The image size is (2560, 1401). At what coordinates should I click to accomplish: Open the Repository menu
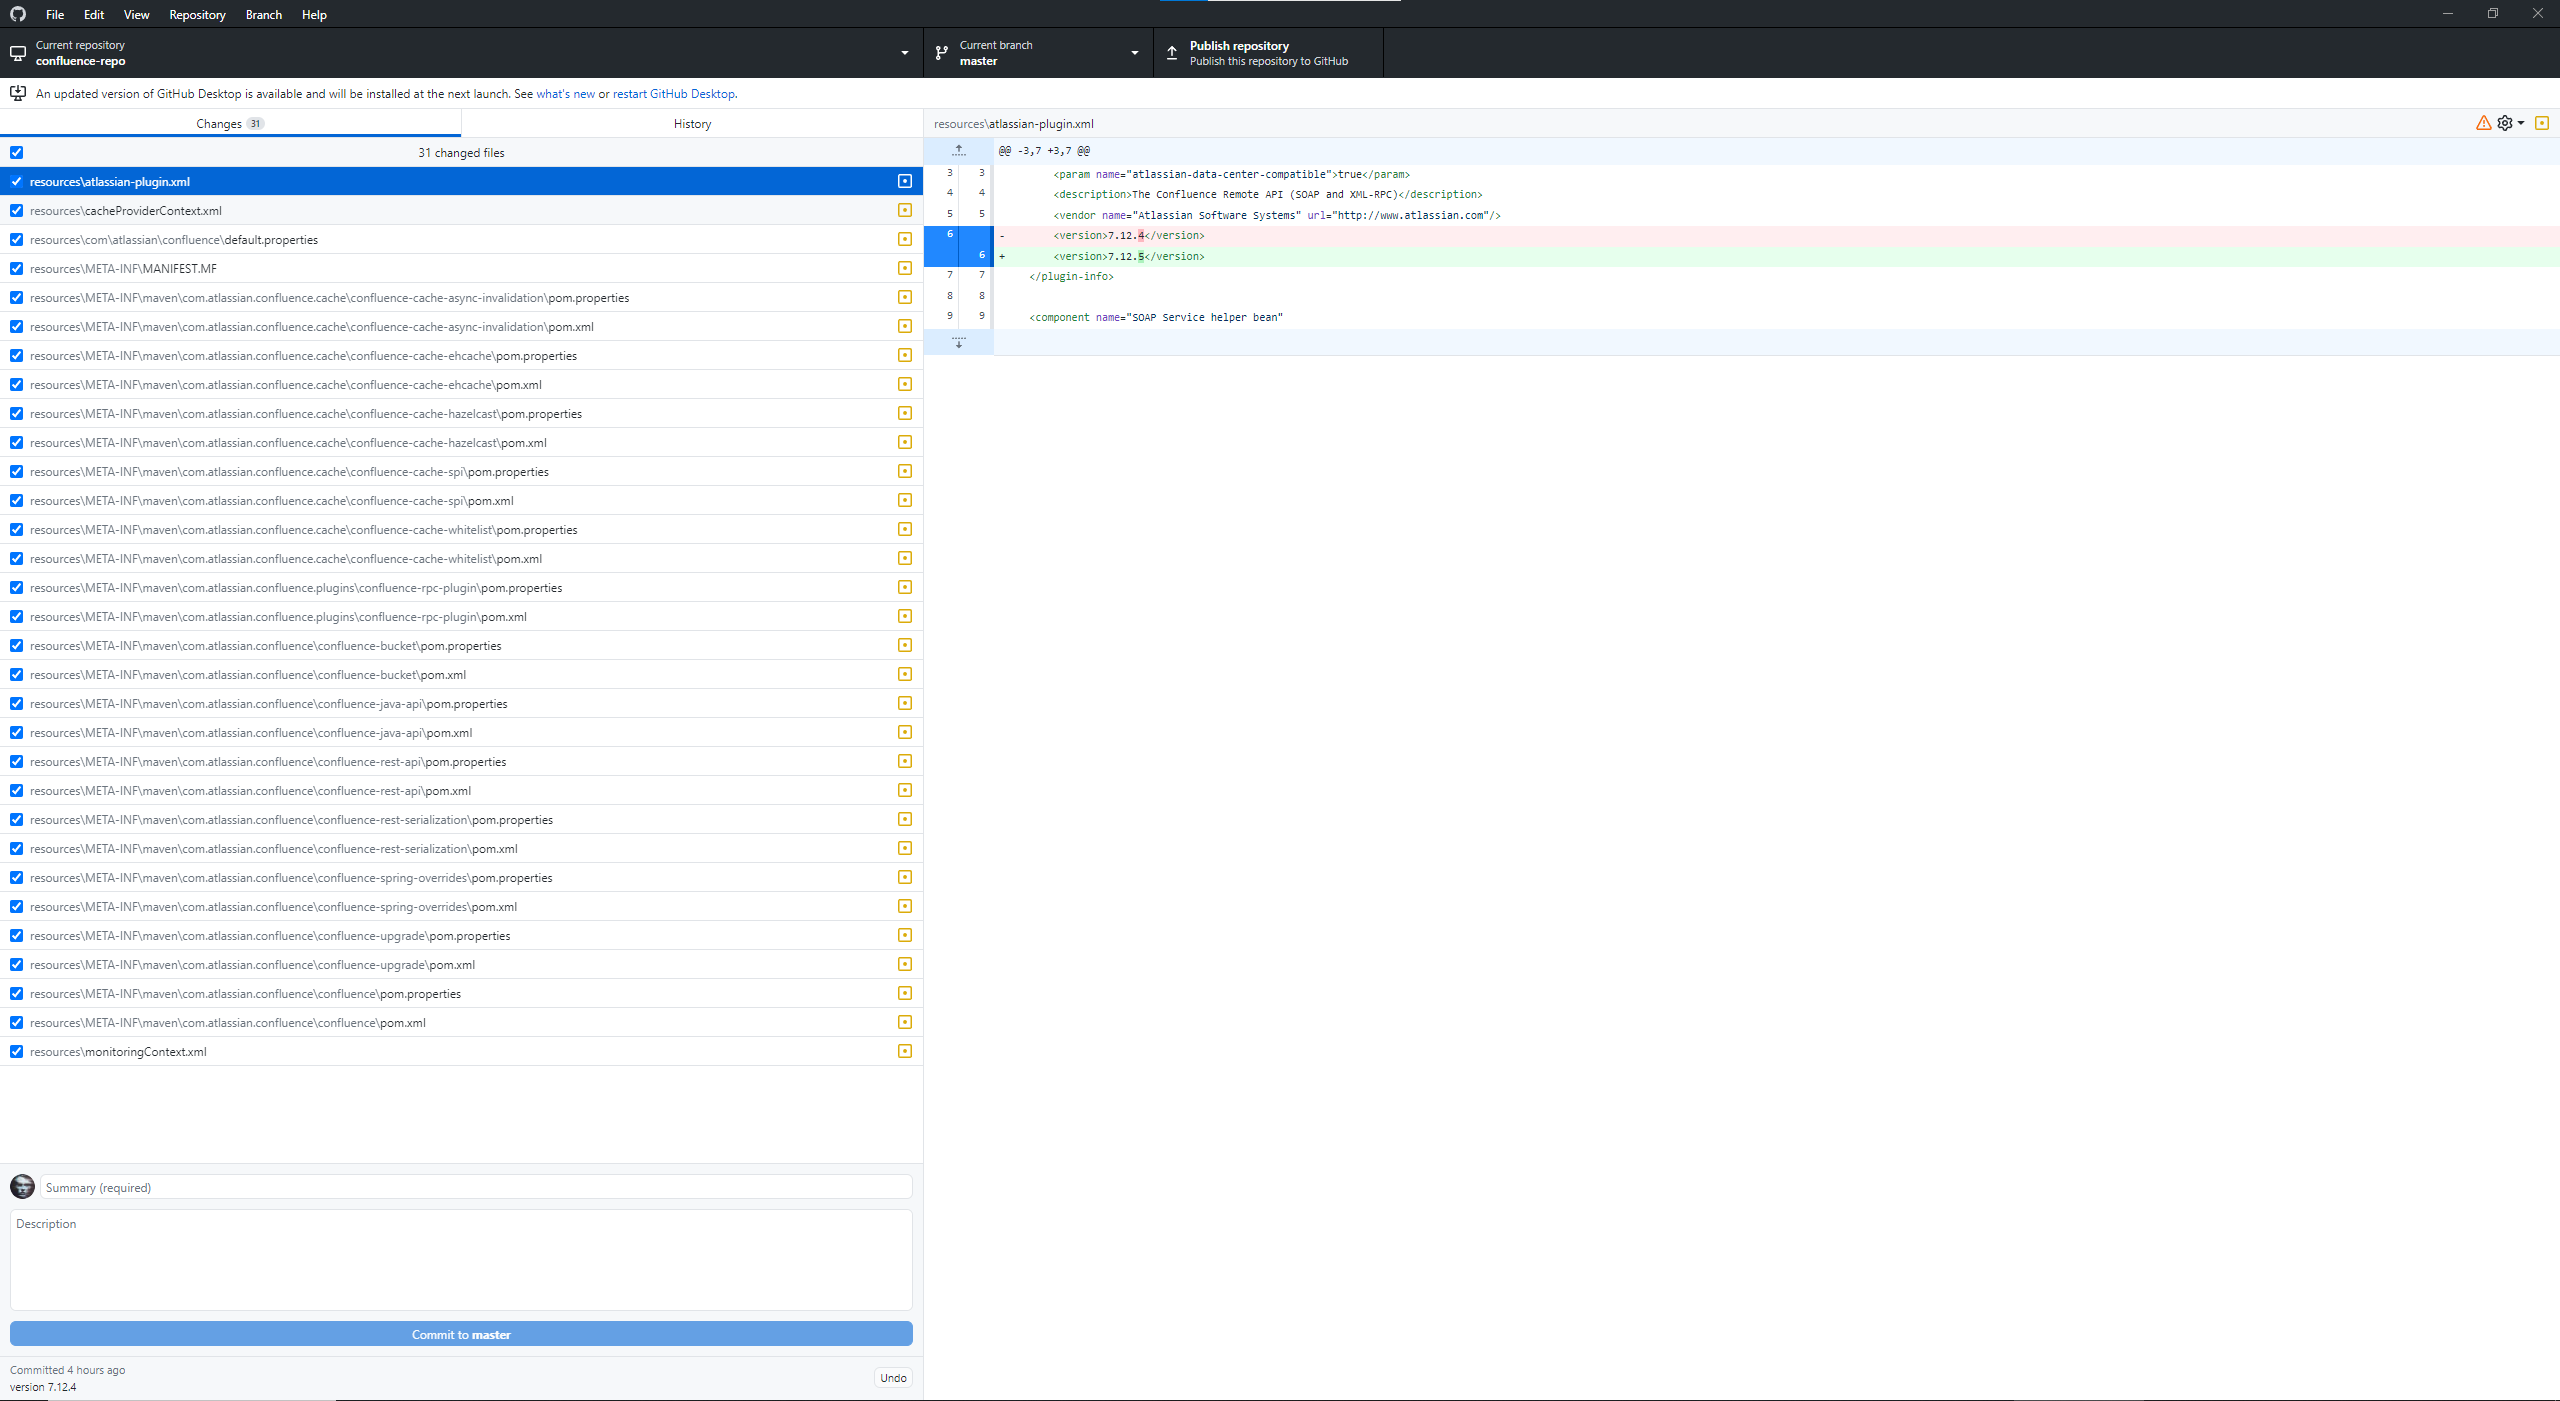coord(197,14)
